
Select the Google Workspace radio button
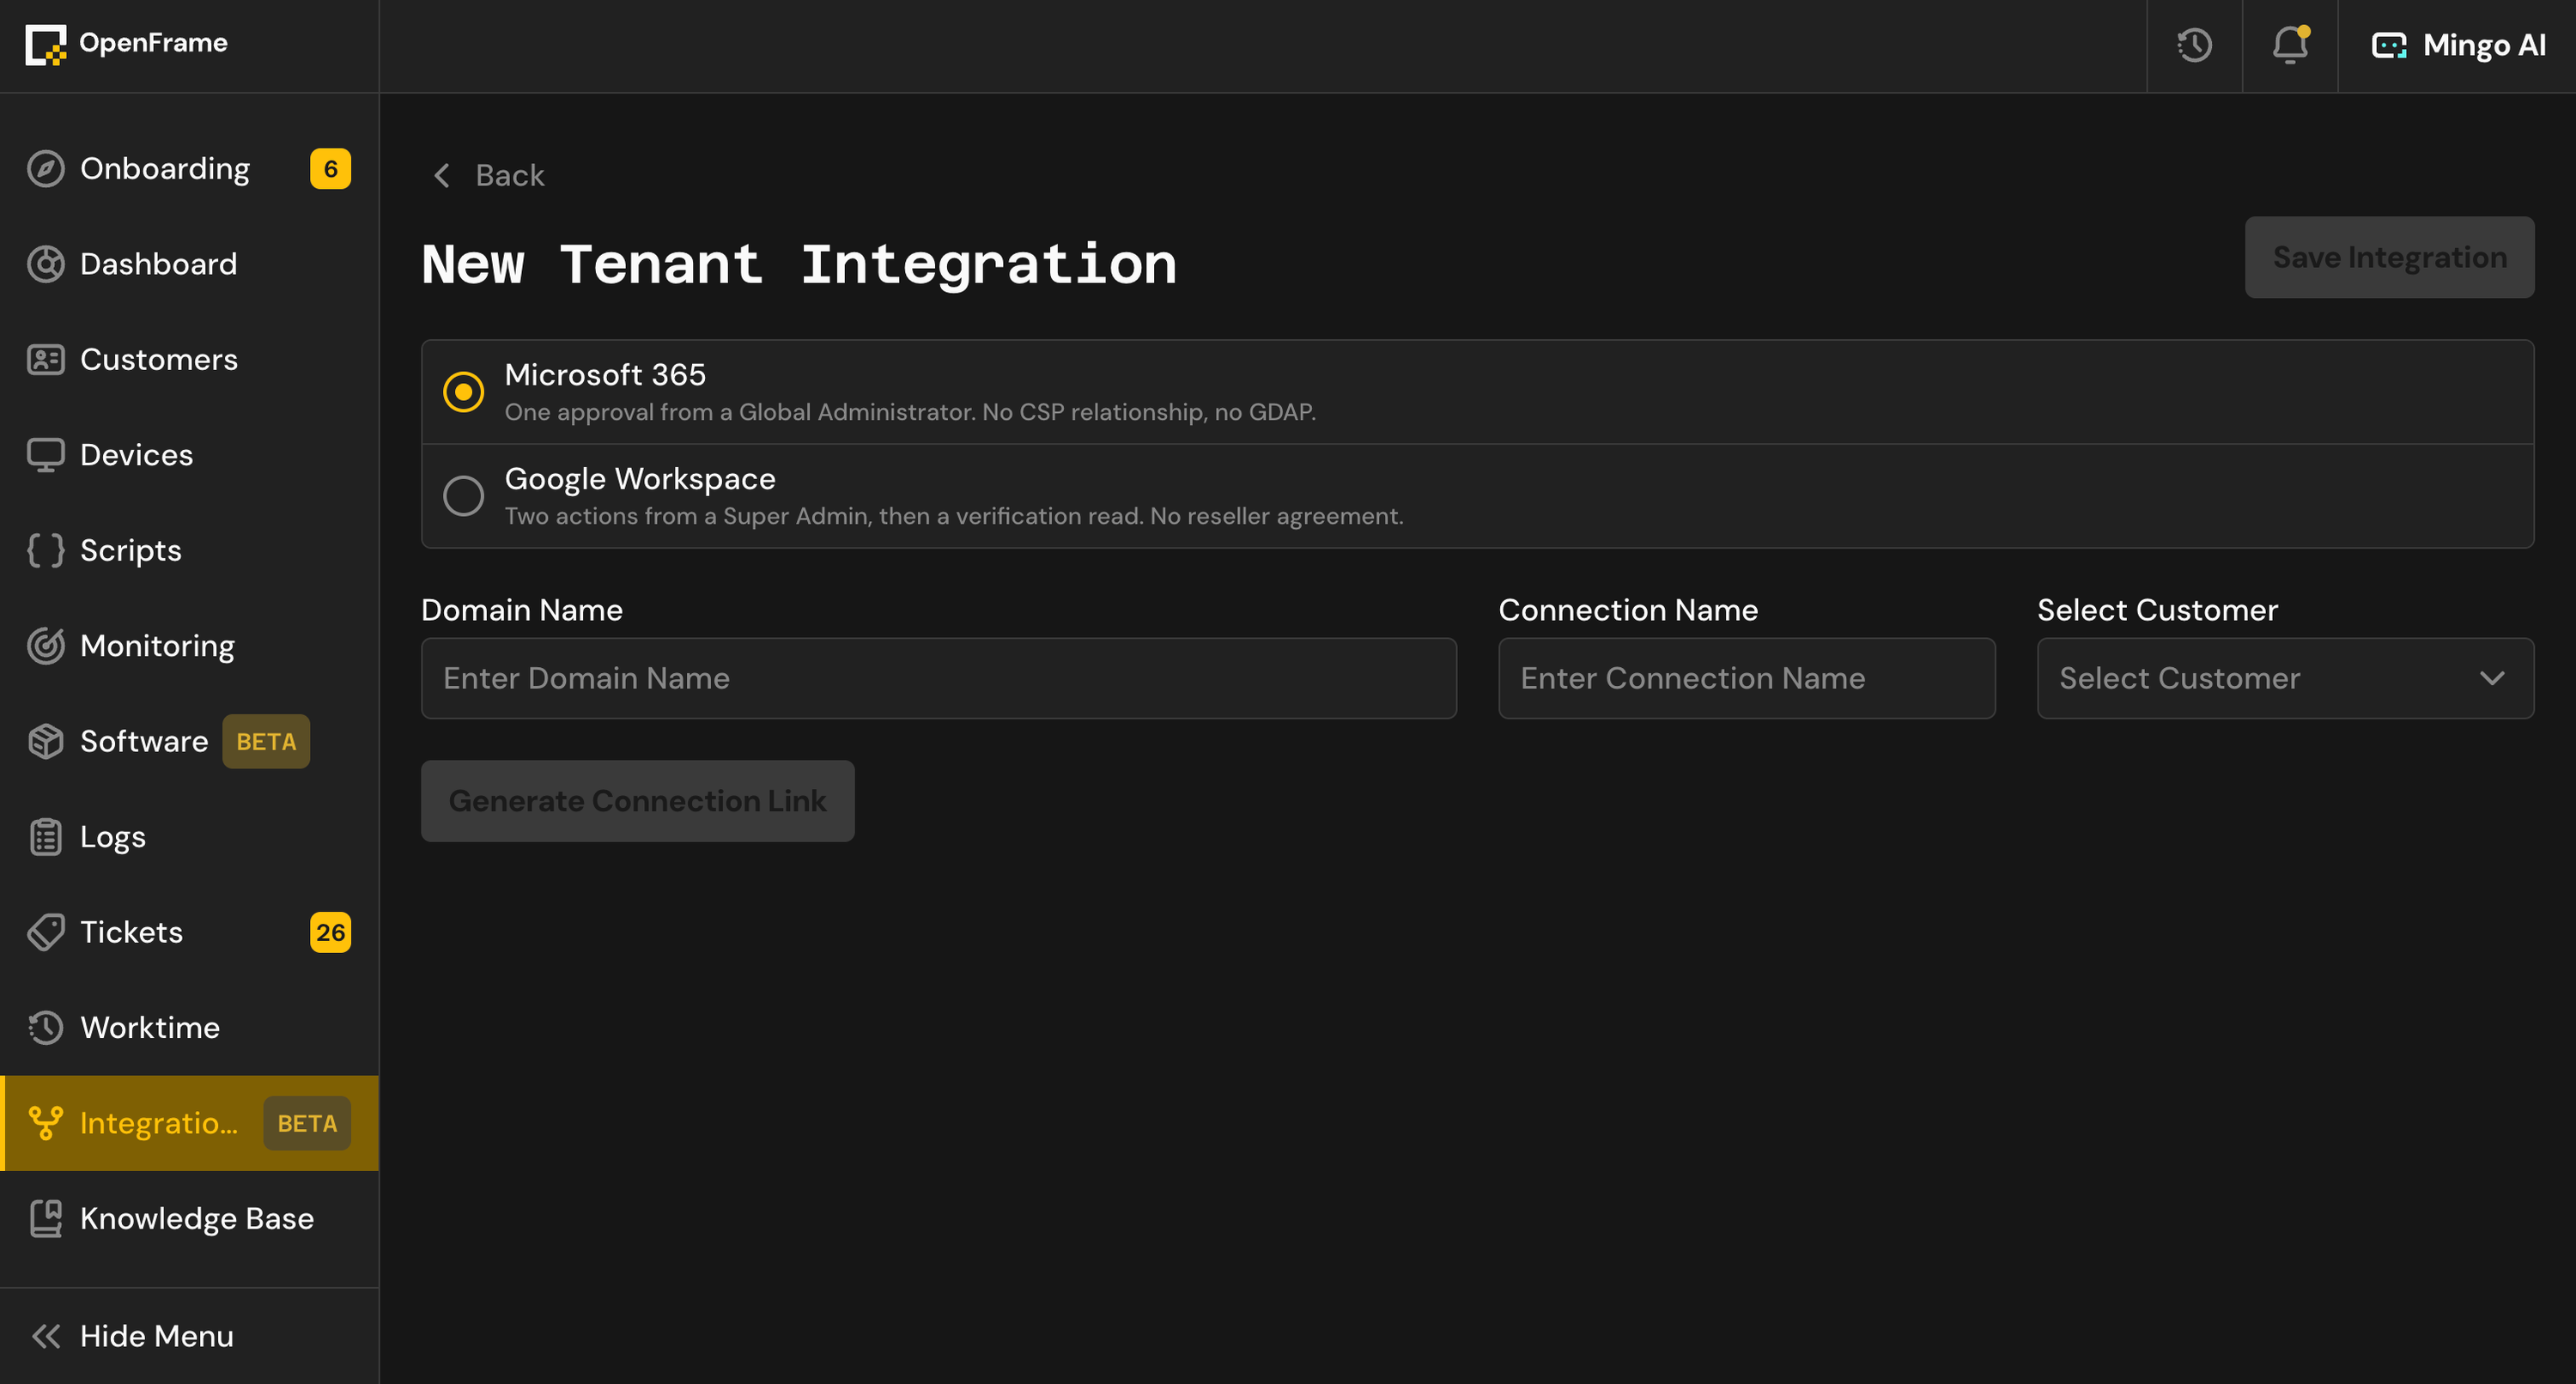tap(464, 495)
